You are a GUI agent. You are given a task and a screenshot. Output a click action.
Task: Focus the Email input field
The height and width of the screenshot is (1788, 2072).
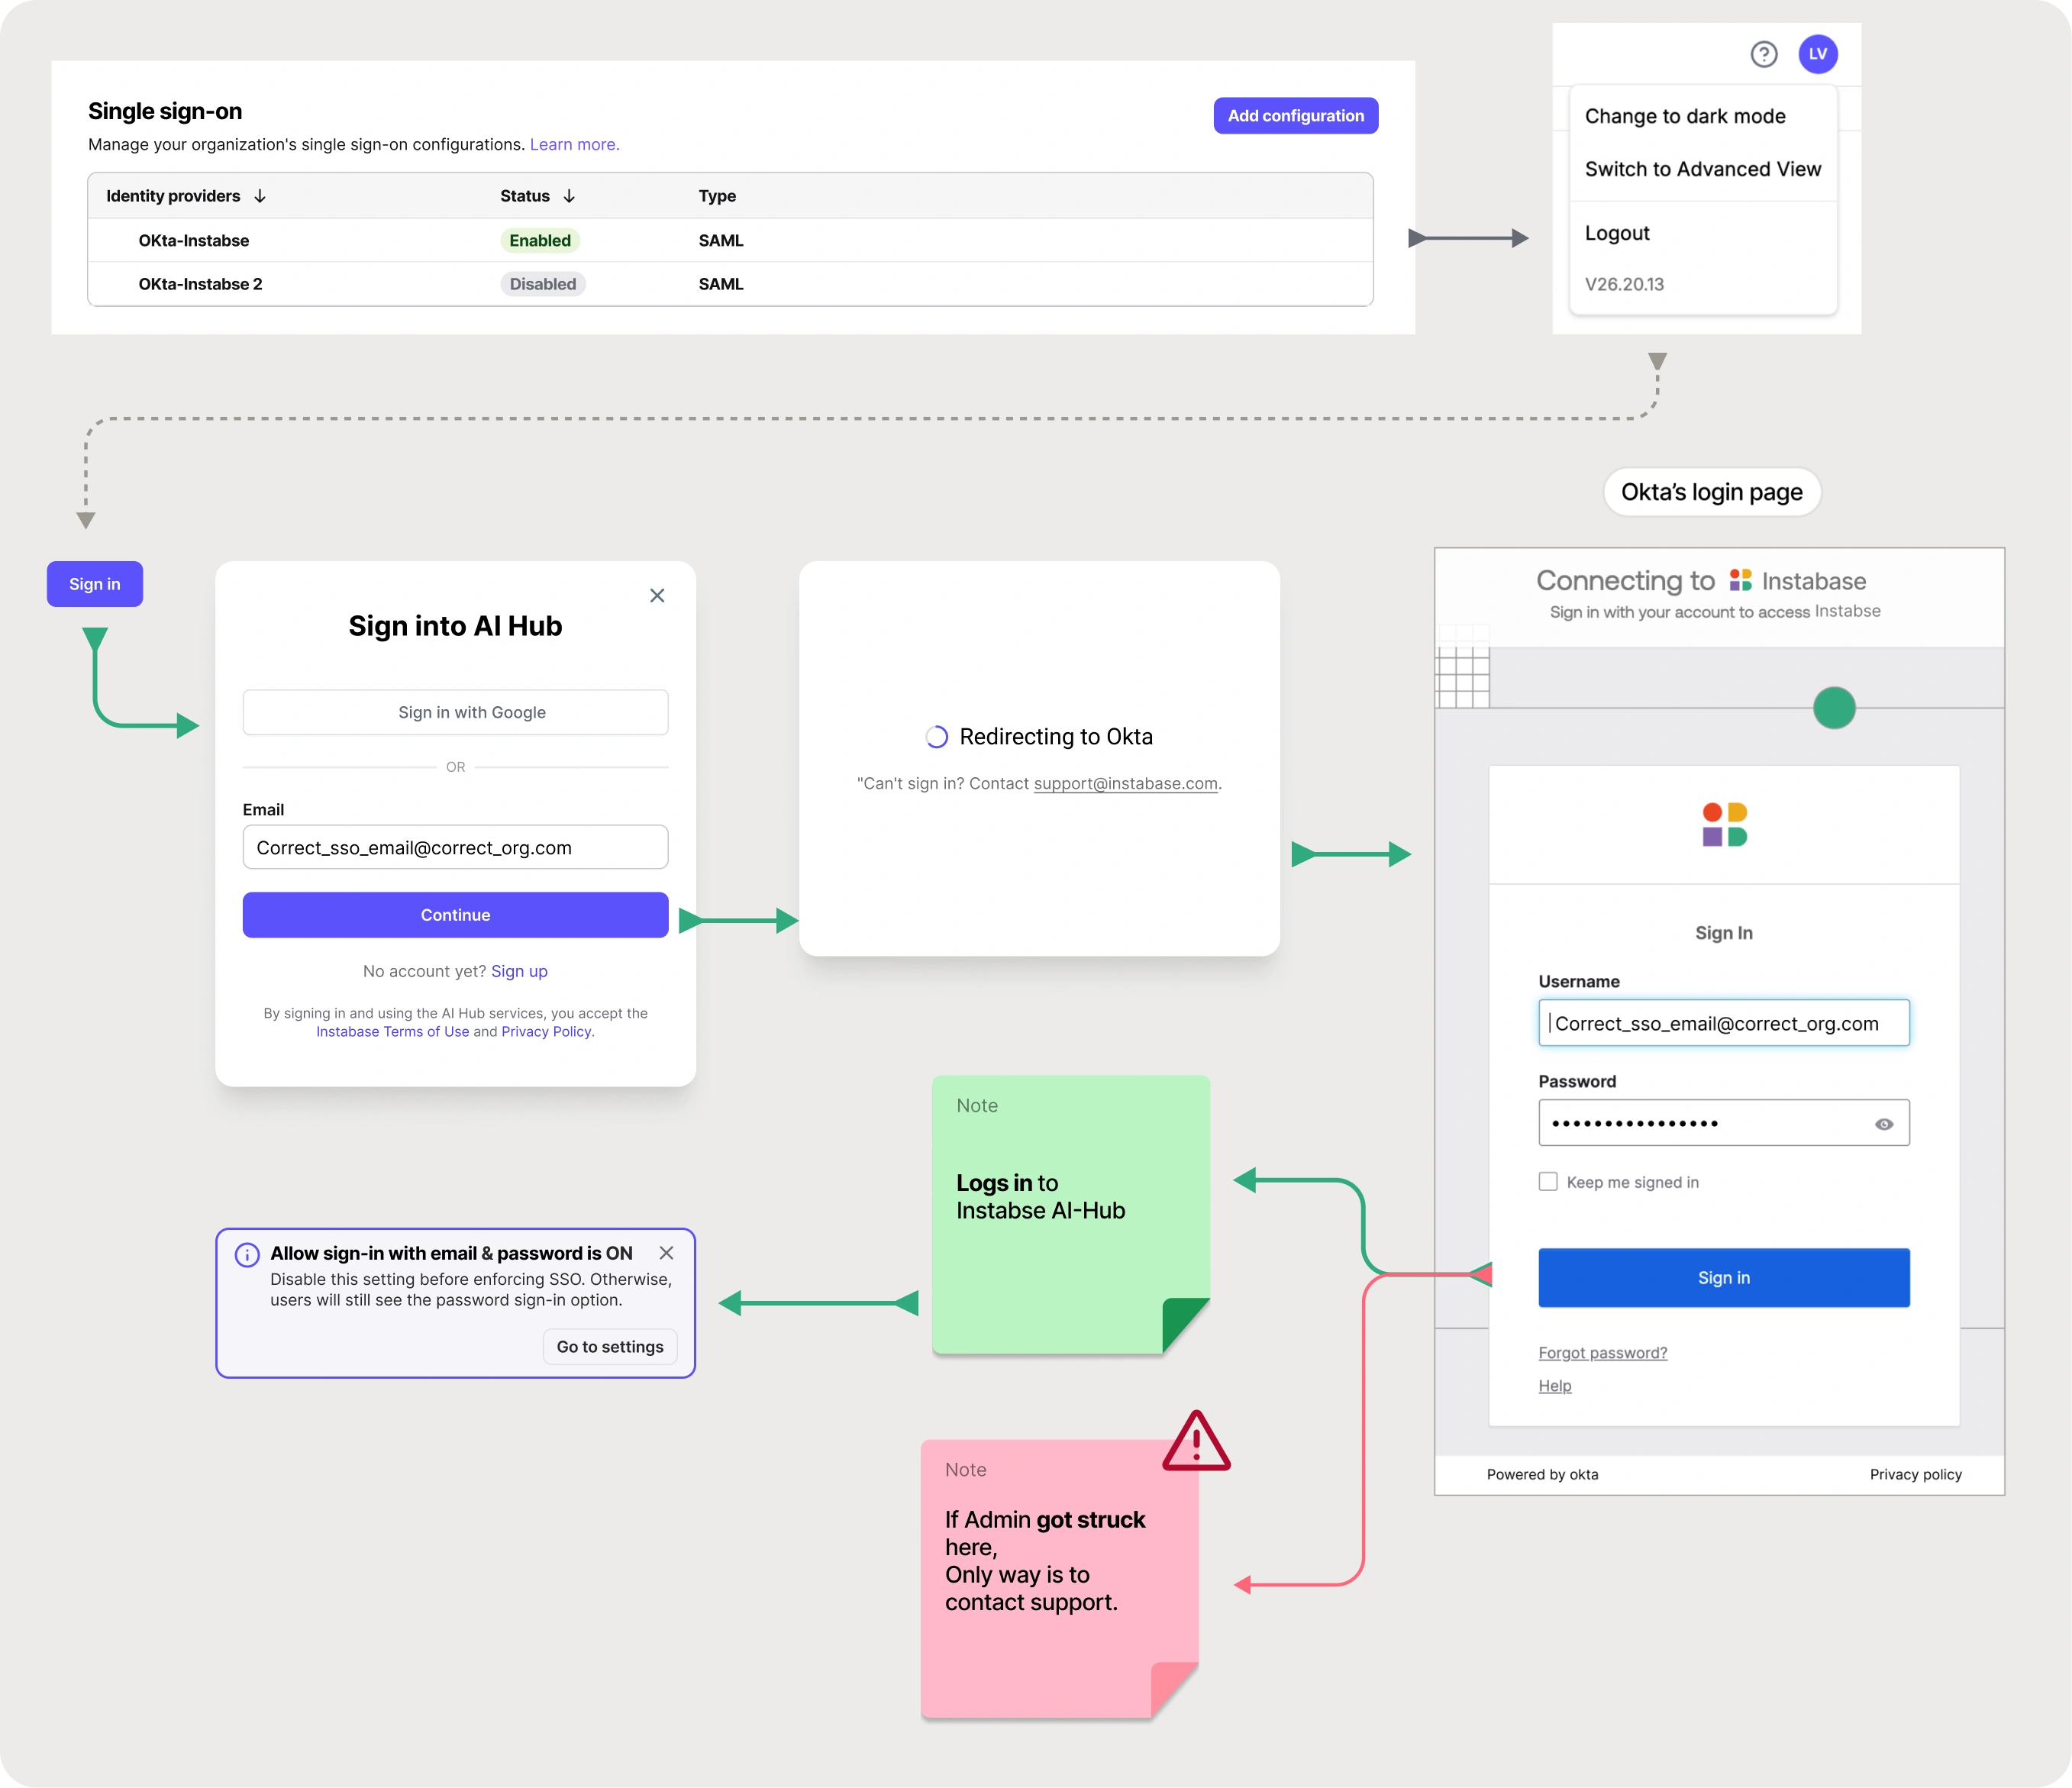coord(456,847)
